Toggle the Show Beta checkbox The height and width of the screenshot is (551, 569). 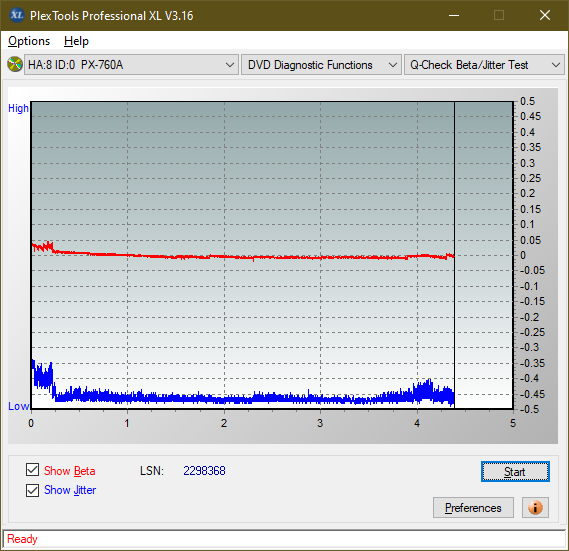(x=33, y=470)
